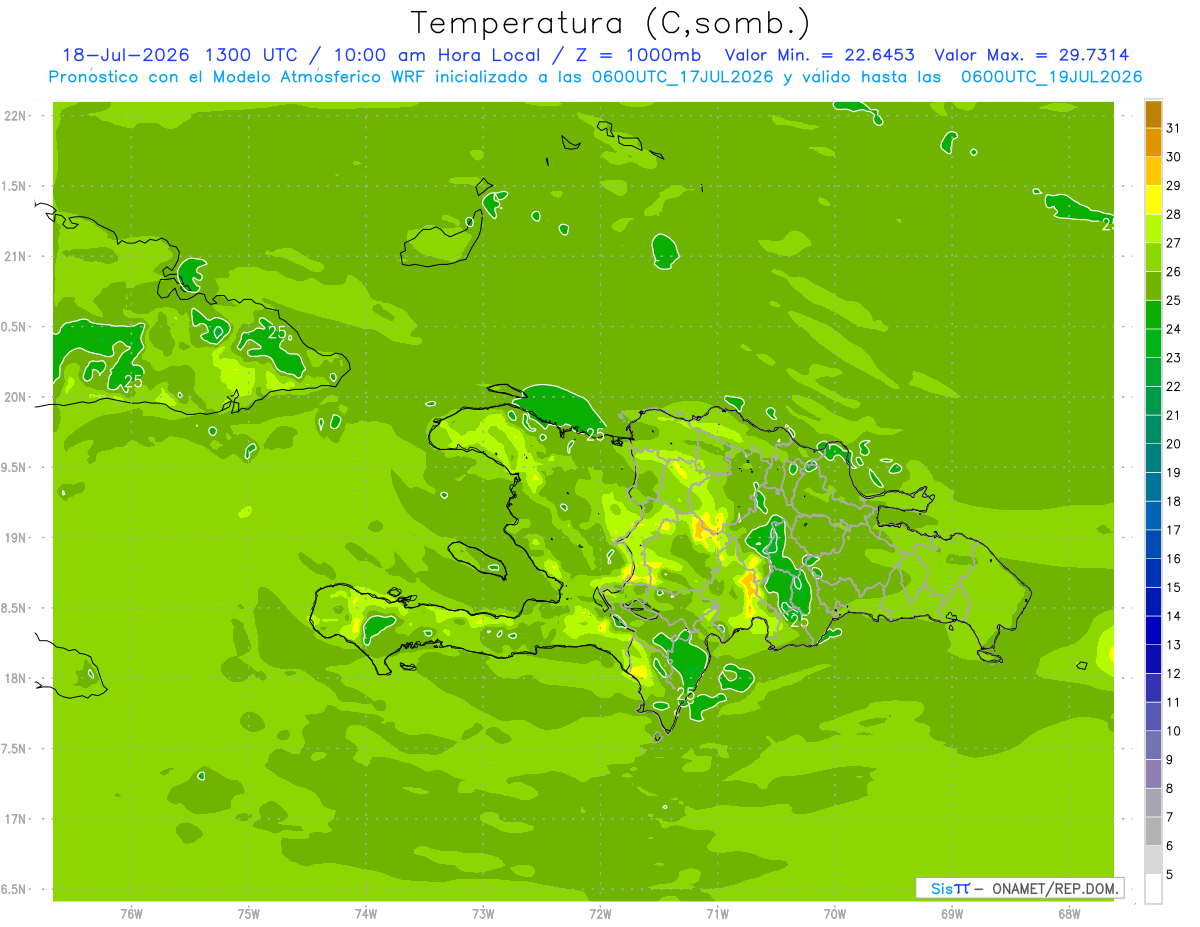
Task: Click the '16' label on color legend
Action: coord(1173,559)
